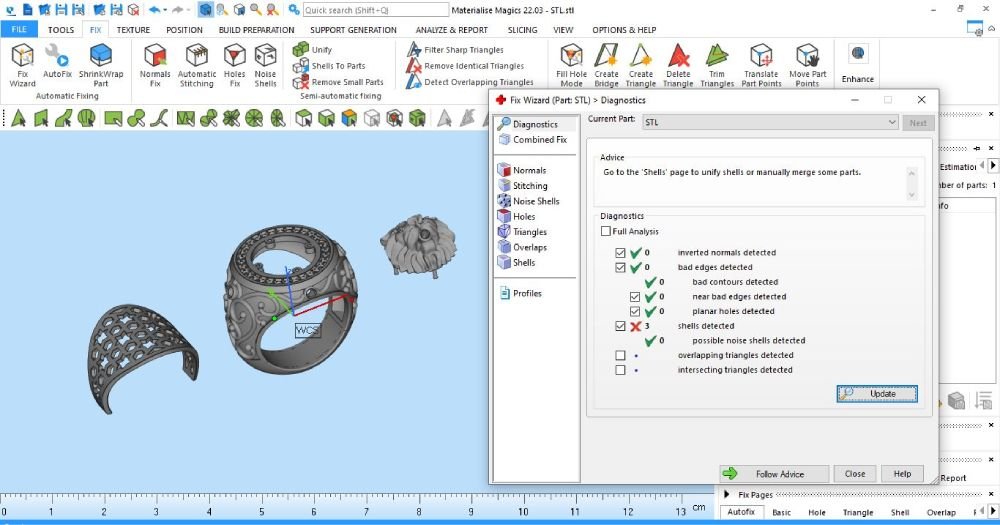The width and height of the screenshot is (1000, 525).
Task: Open the Enhance tool
Action: tap(857, 64)
